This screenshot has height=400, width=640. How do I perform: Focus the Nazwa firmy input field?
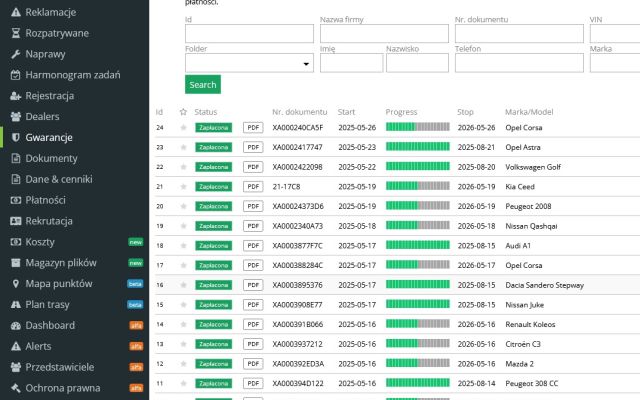tap(382, 34)
